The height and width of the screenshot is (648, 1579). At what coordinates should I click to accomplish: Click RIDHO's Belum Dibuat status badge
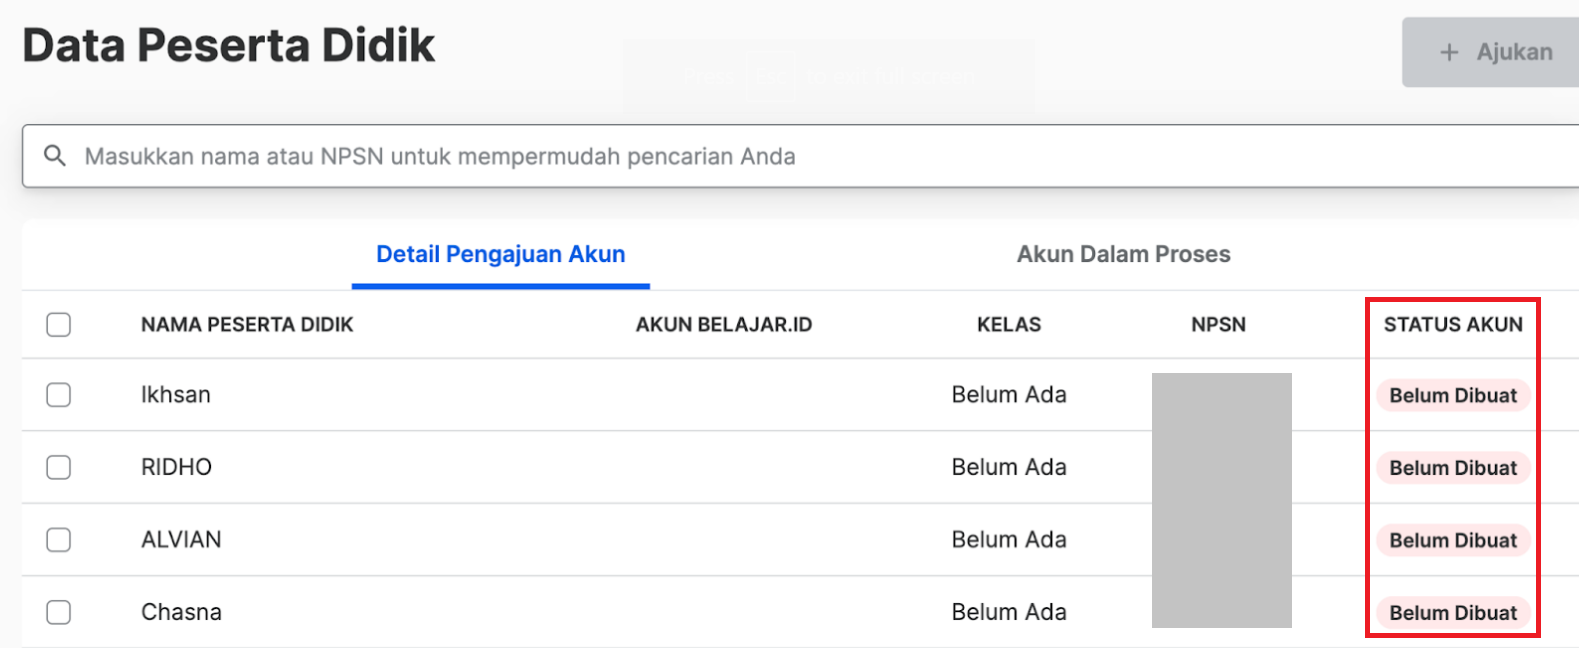tap(1453, 467)
